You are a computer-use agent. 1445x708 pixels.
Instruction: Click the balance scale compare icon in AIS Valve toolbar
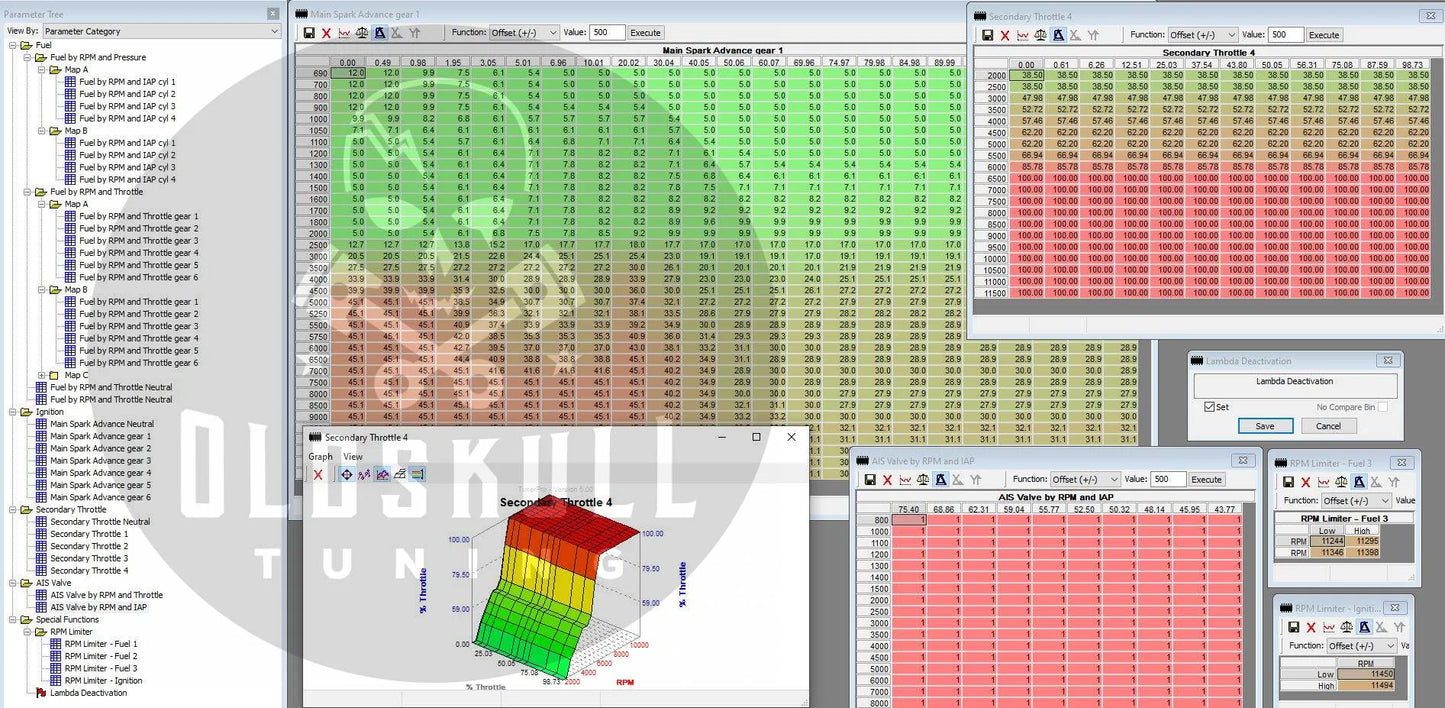[923, 480]
